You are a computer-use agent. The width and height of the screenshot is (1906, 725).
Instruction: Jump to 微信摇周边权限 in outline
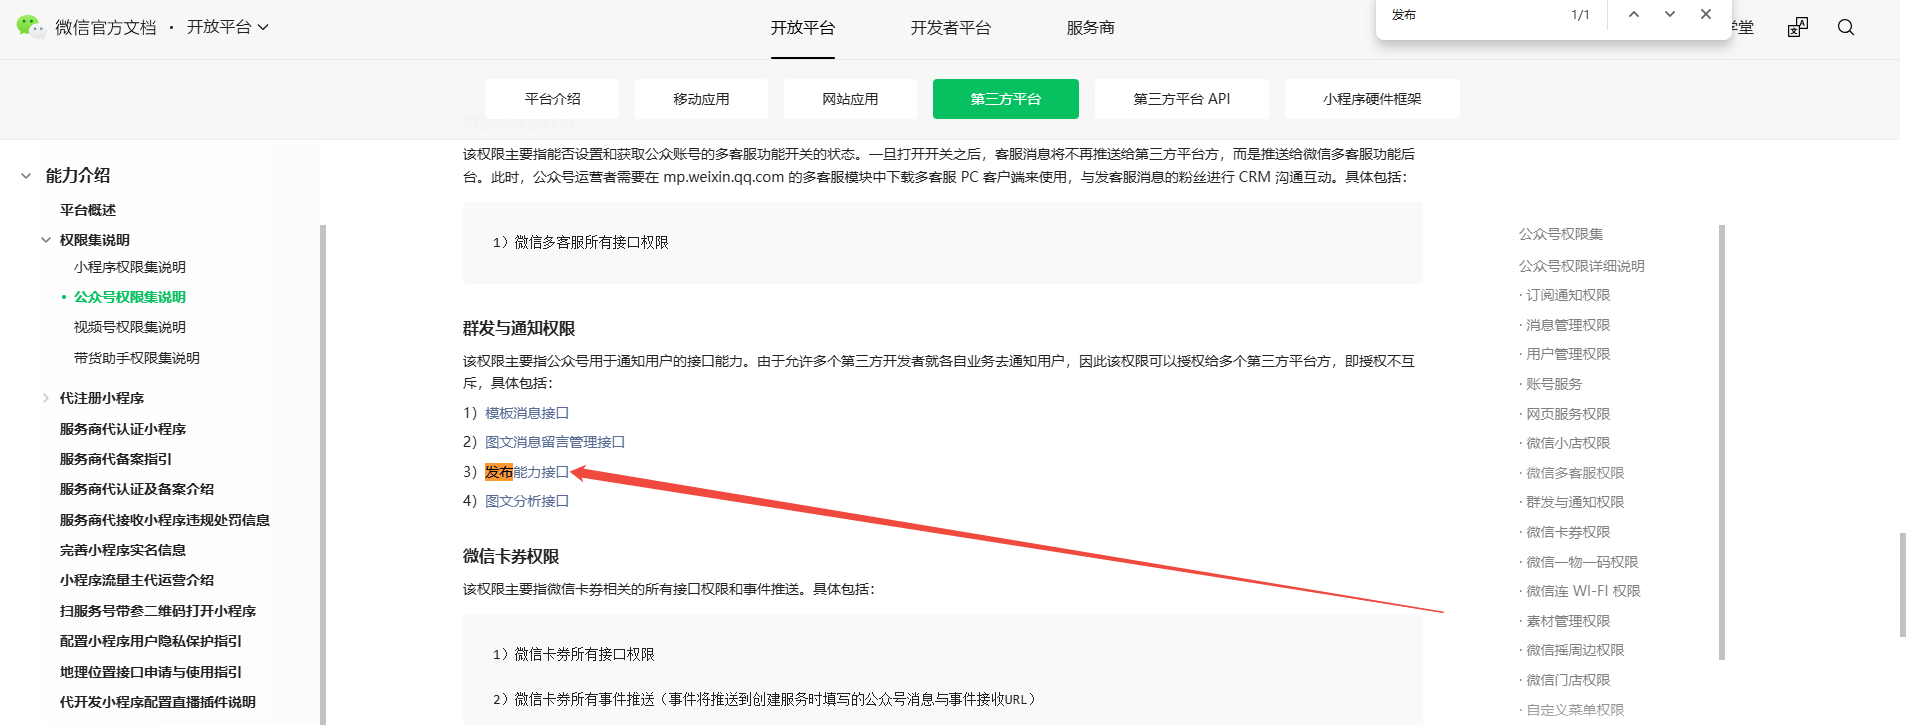(x=1575, y=650)
